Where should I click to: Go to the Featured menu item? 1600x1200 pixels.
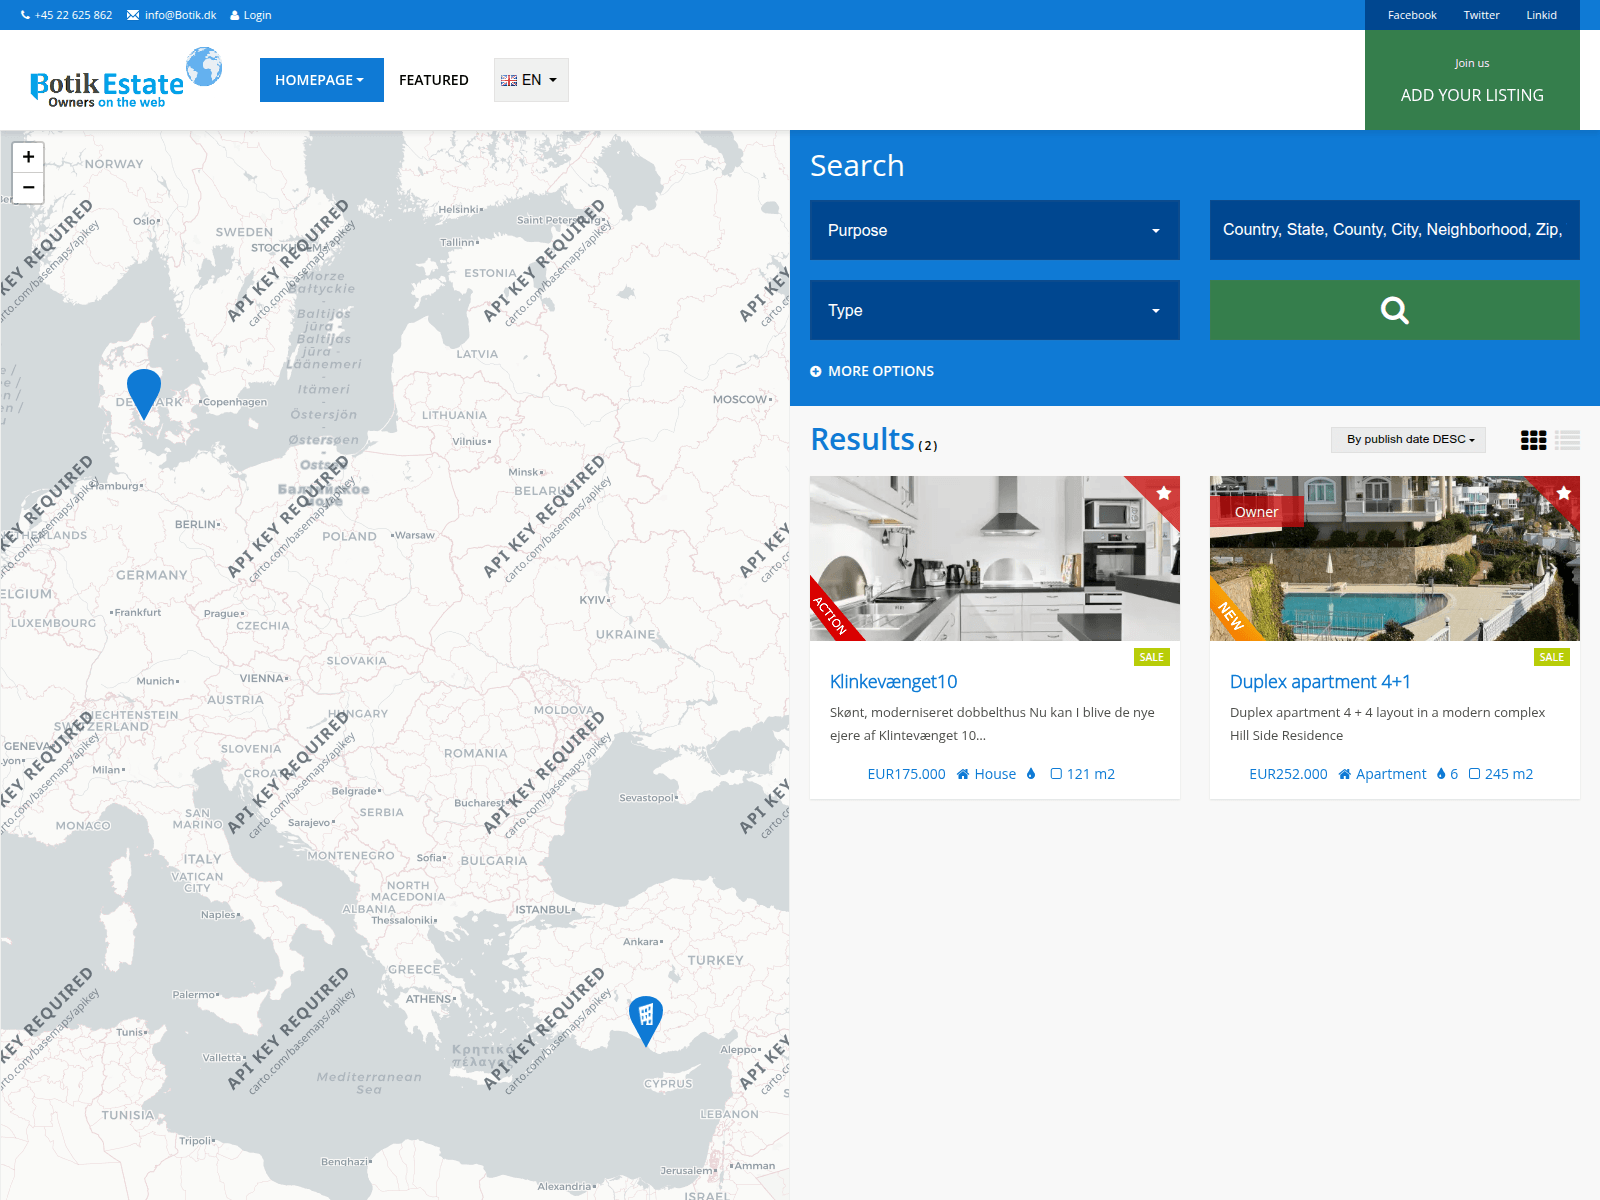click(x=434, y=80)
